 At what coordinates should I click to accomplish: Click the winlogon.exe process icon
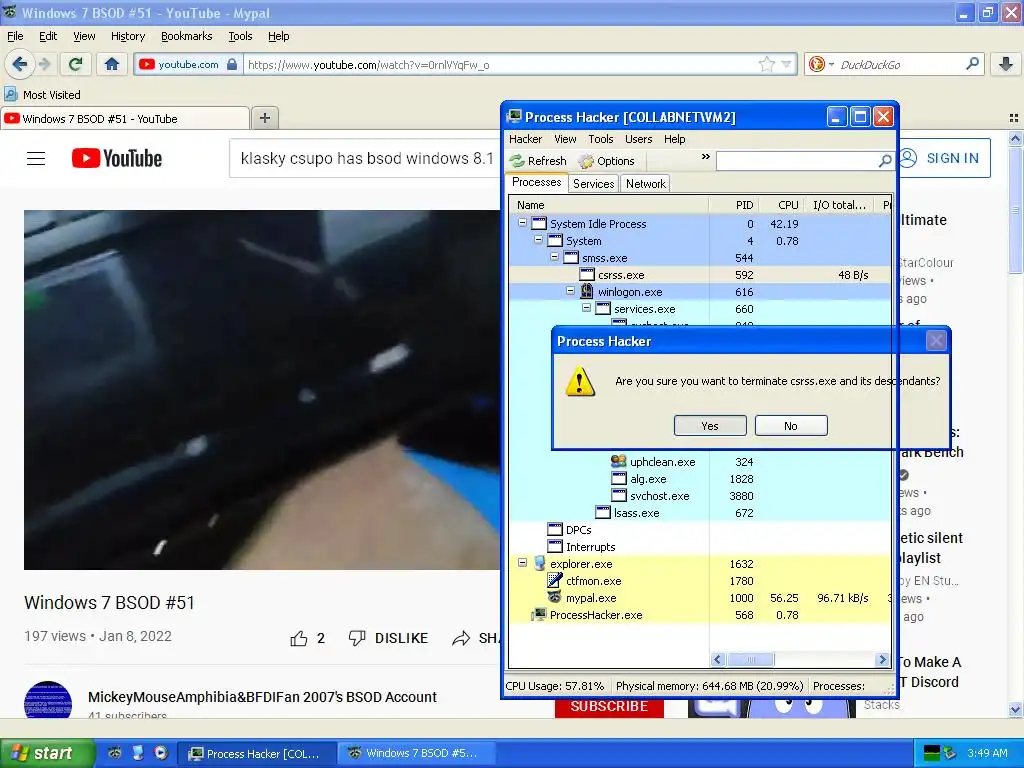(586, 291)
